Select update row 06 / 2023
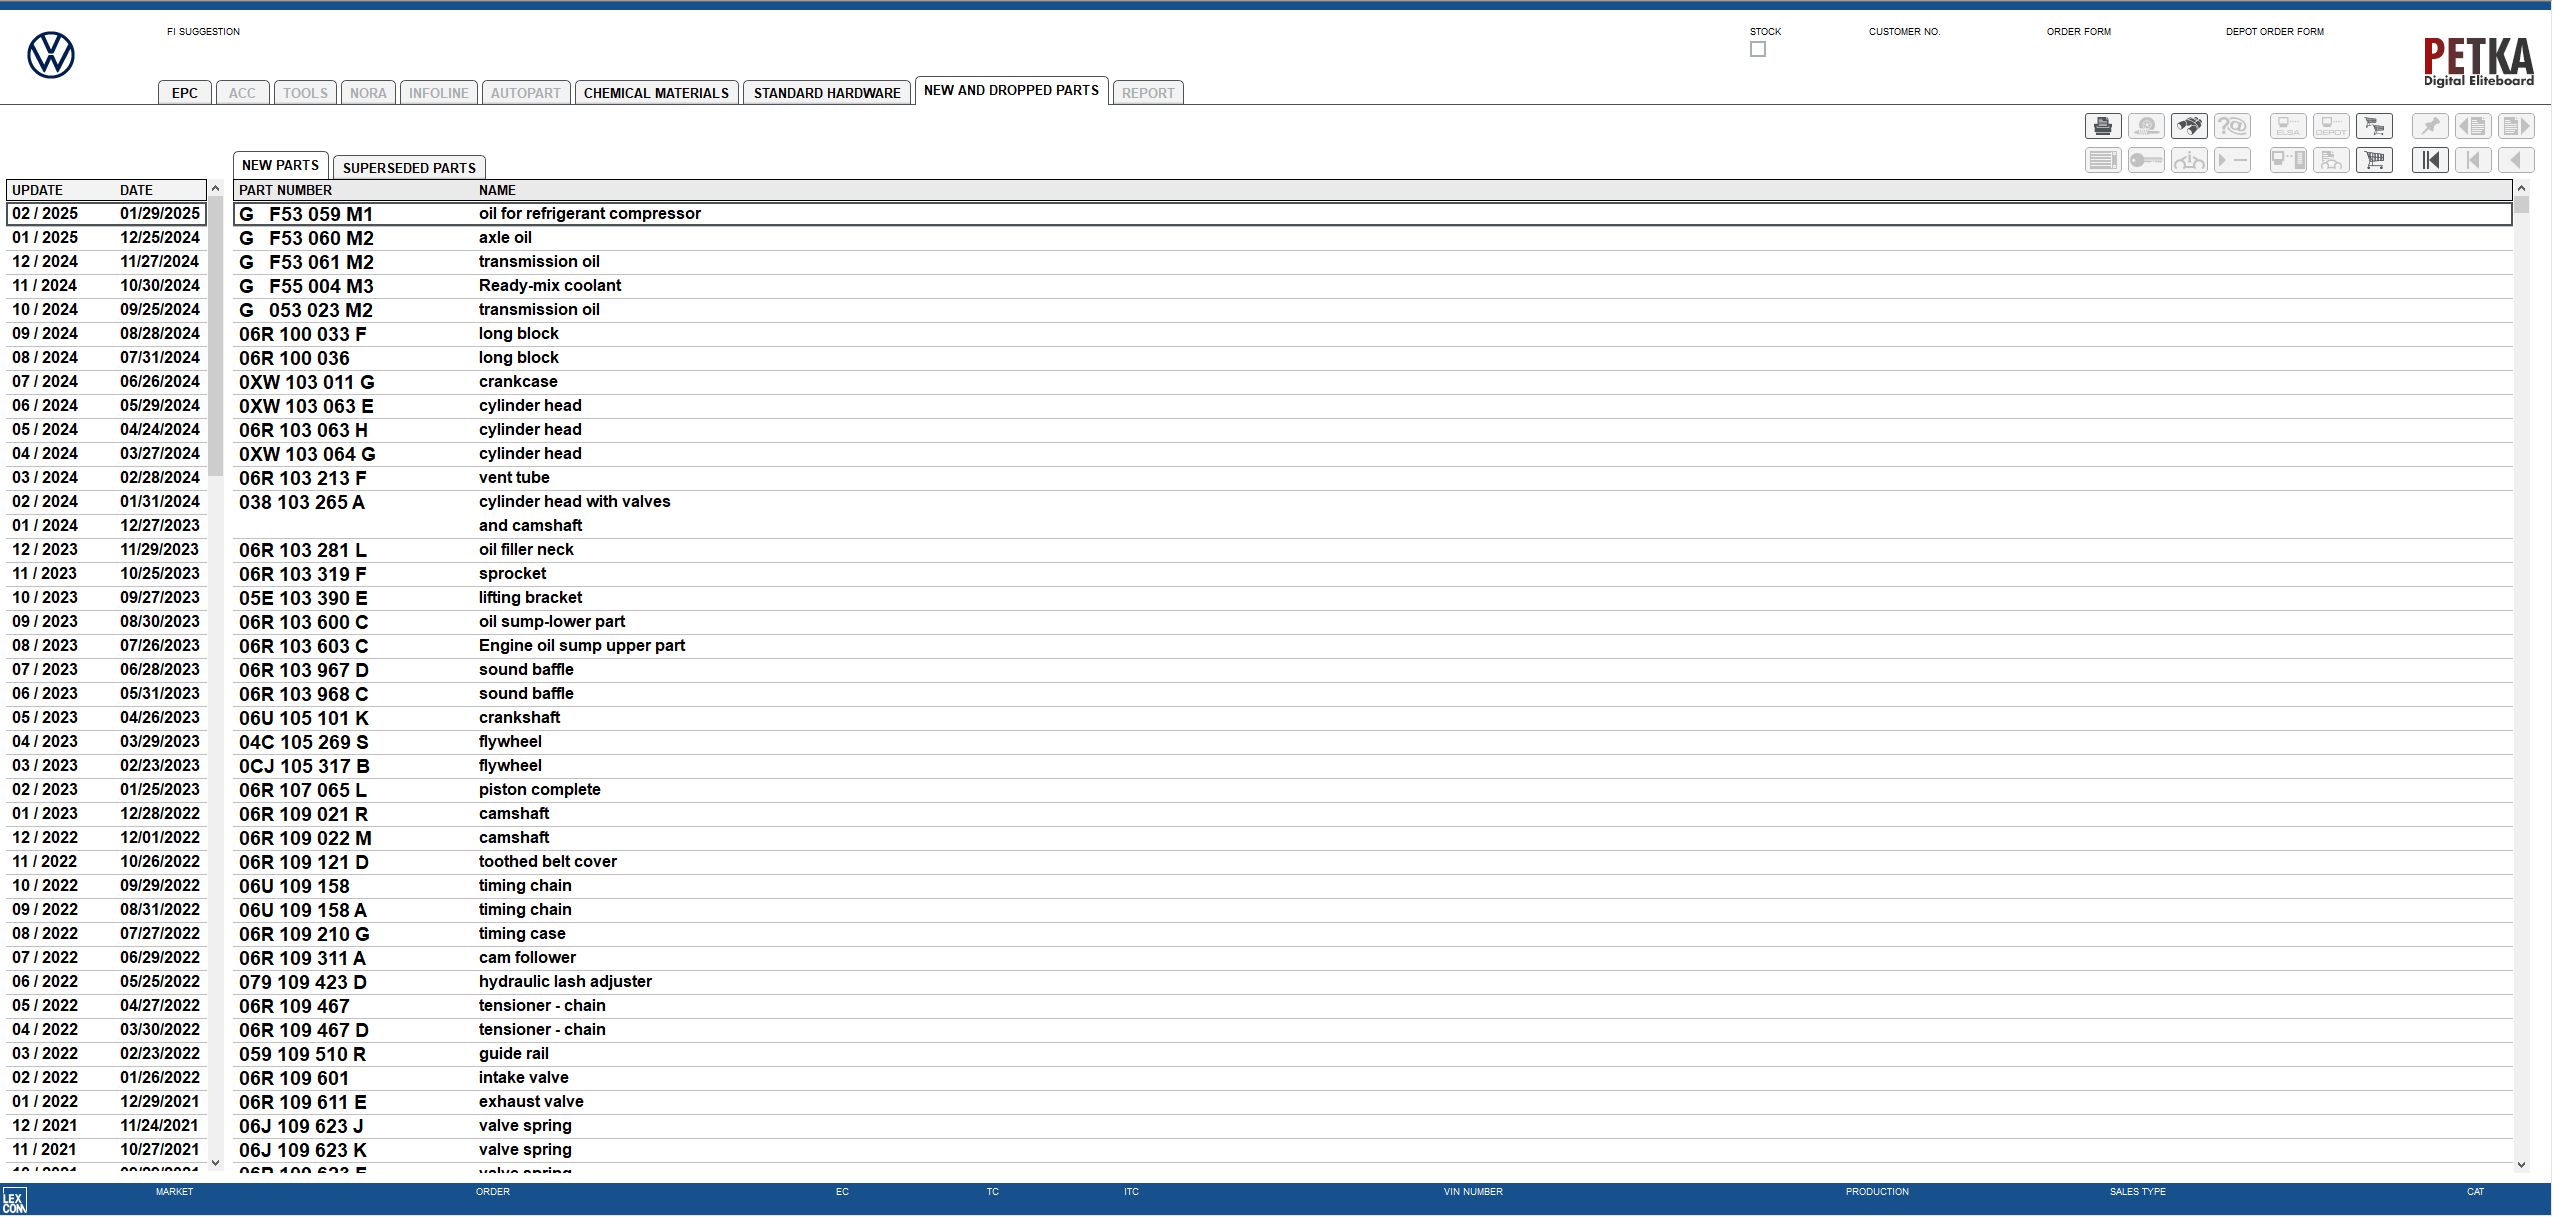The height and width of the screenshot is (1217, 2553). click(x=106, y=694)
